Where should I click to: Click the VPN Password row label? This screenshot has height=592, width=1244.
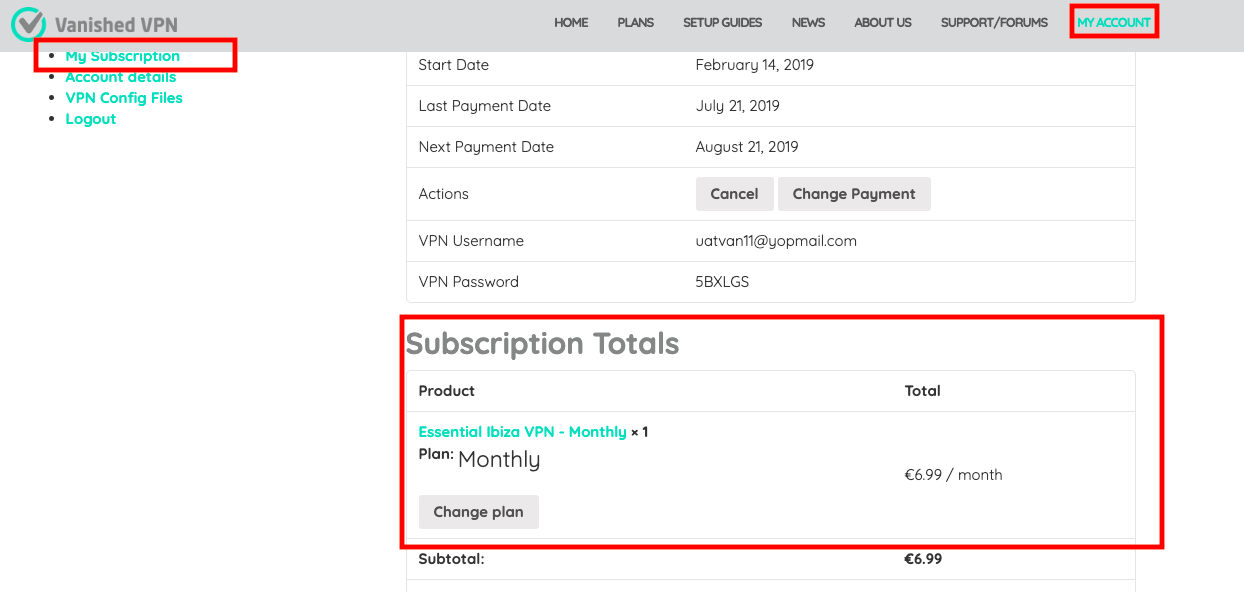click(469, 282)
